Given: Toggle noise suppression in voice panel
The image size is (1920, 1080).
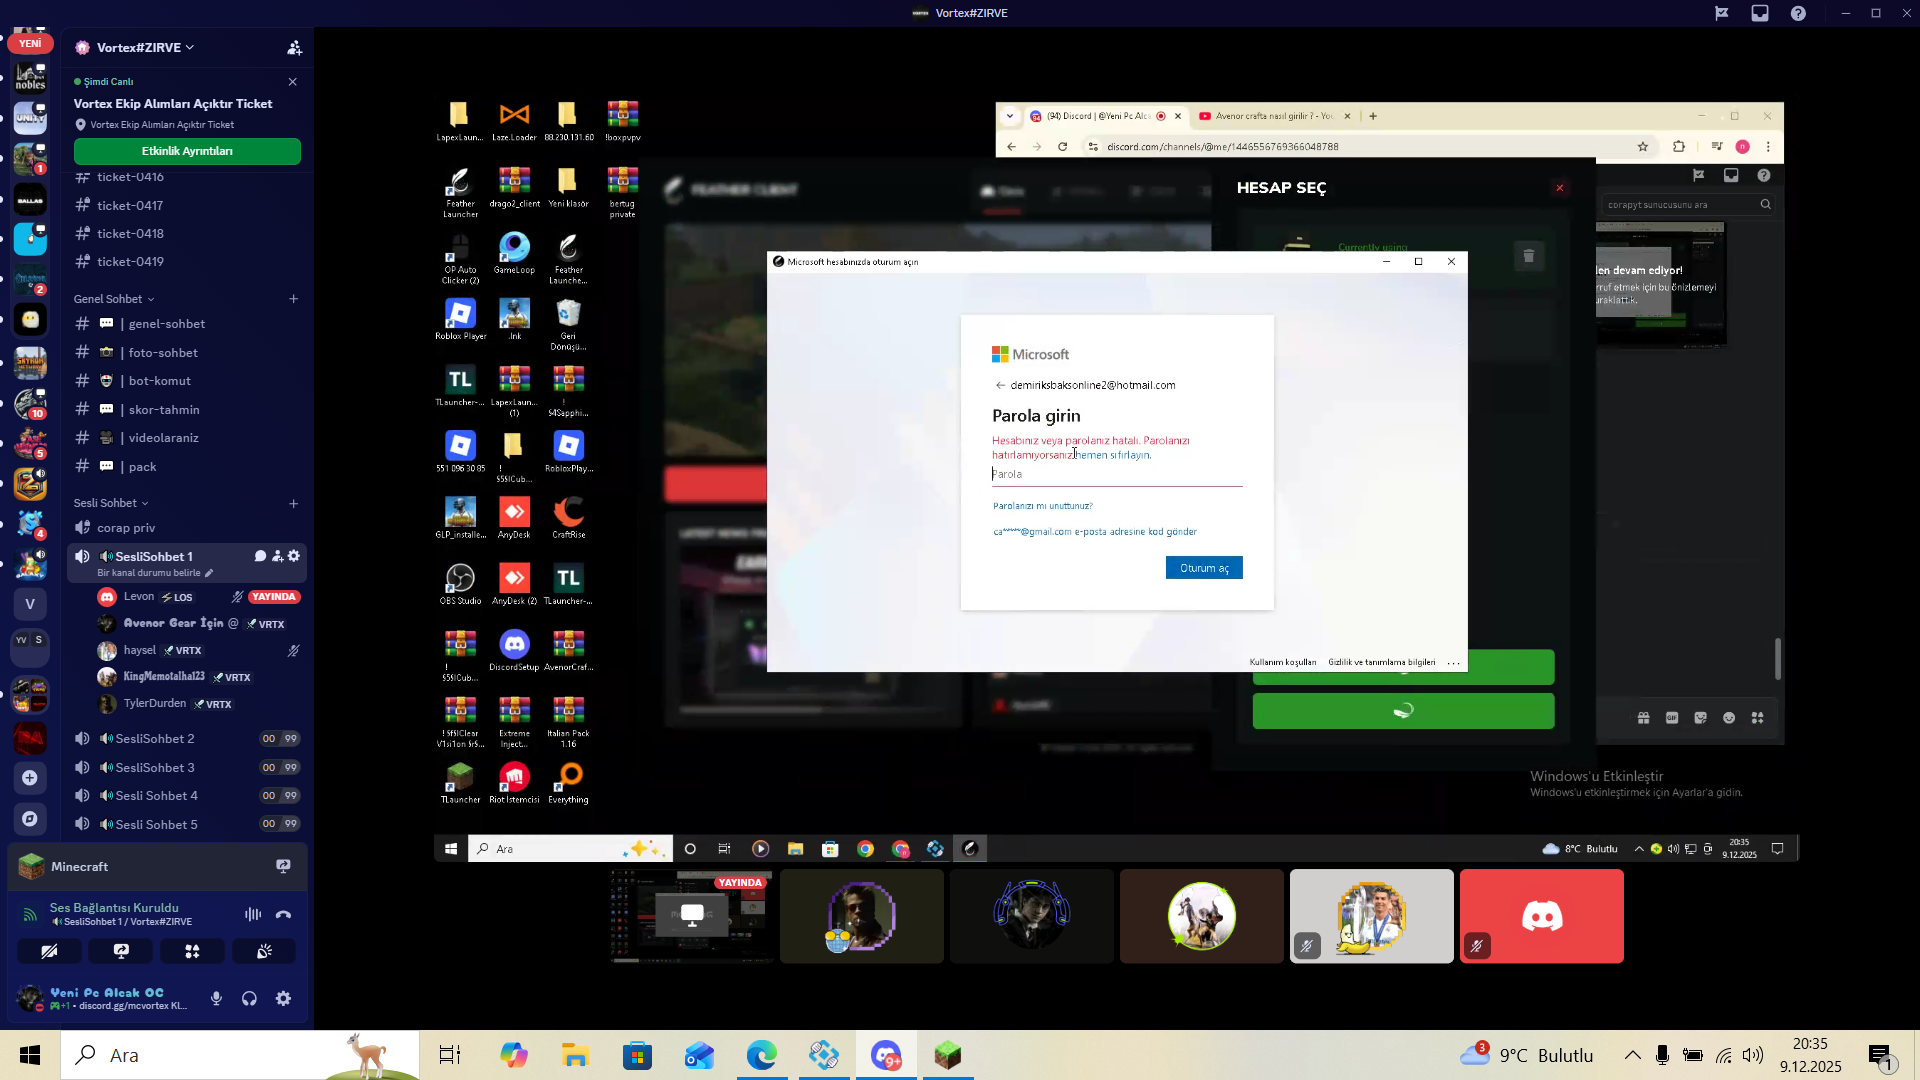Looking at the screenshot, I should [253, 914].
